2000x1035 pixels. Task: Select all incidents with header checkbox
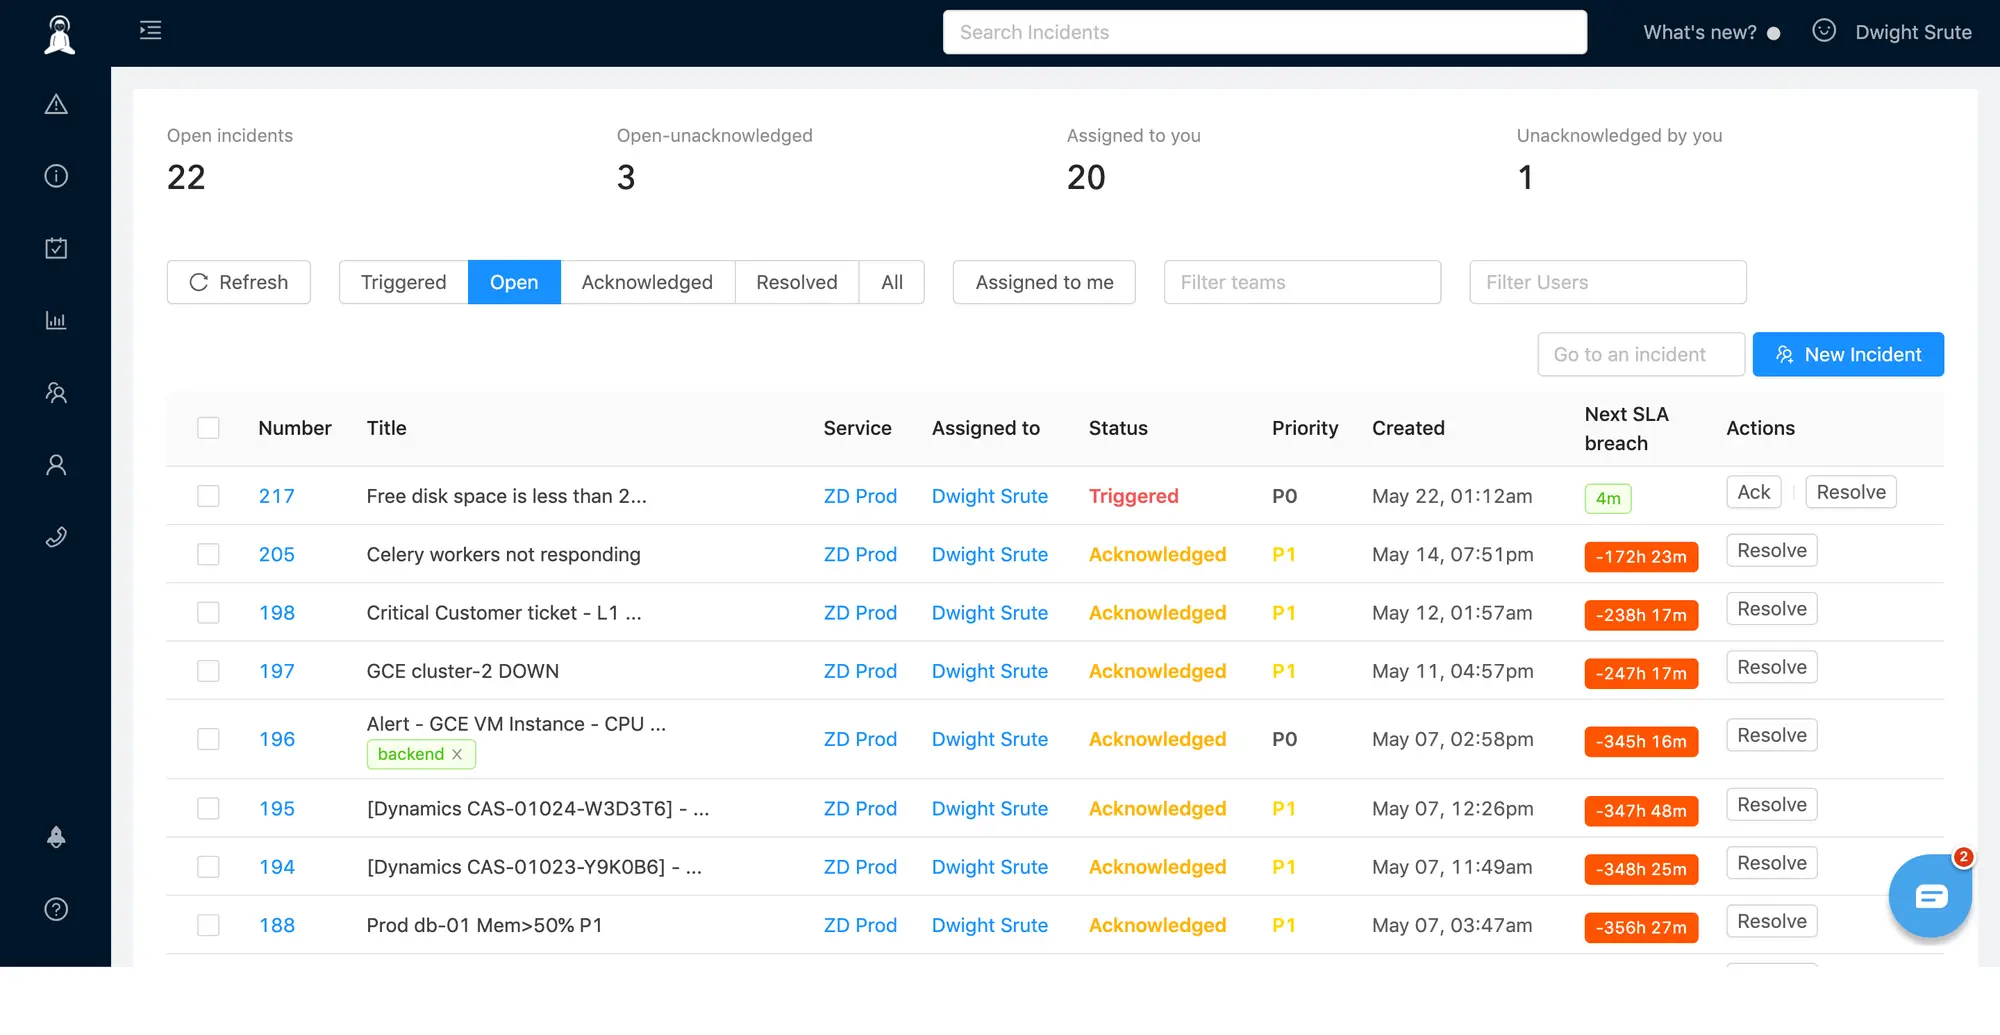208,428
